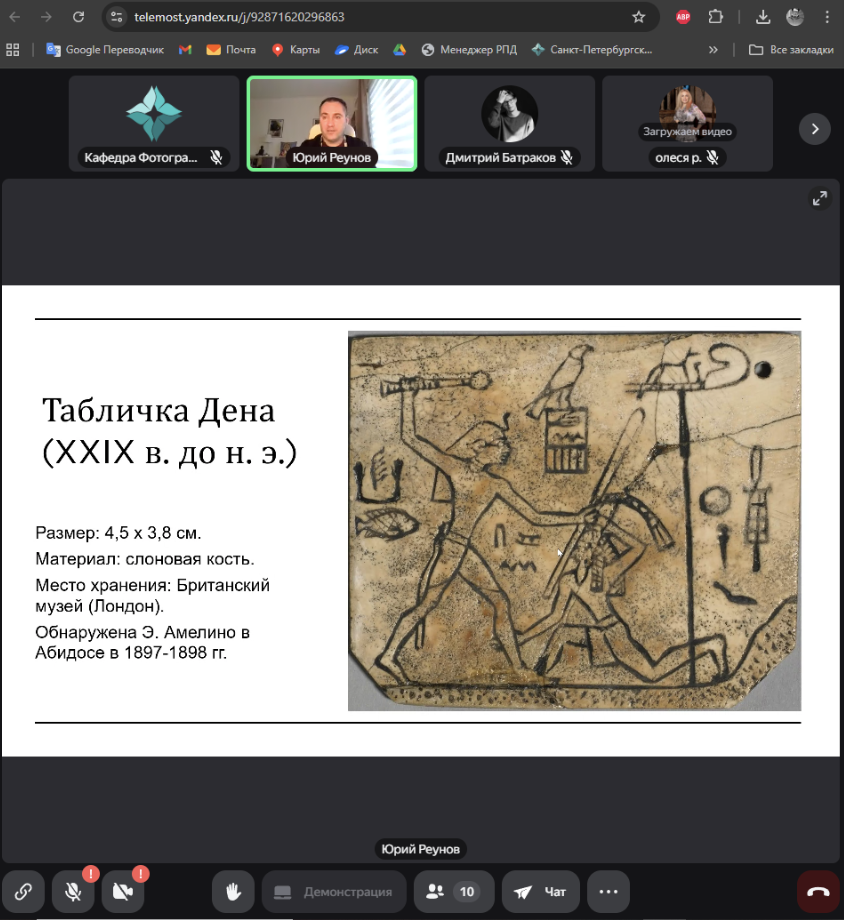
Task: Open the three-dot more options menu
Action: (x=608, y=891)
